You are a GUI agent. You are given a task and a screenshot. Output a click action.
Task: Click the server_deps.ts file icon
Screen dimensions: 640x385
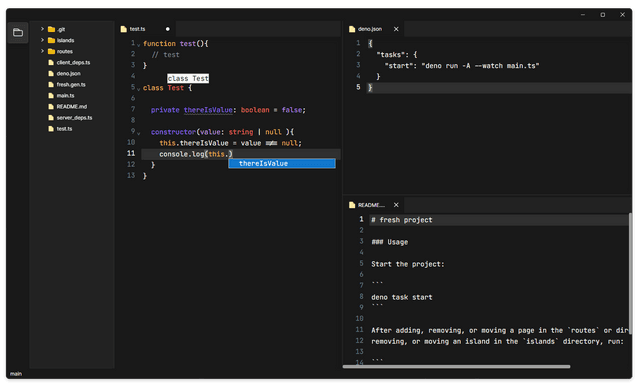coord(51,118)
